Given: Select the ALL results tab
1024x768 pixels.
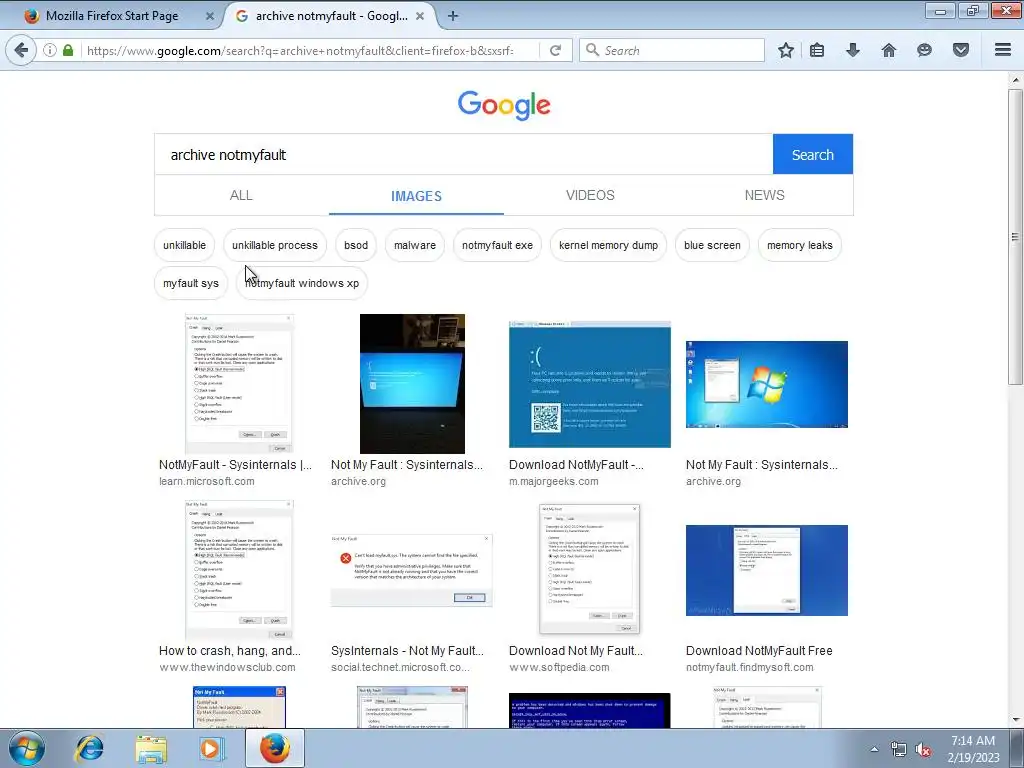Looking at the screenshot, I should pos(241,195).
